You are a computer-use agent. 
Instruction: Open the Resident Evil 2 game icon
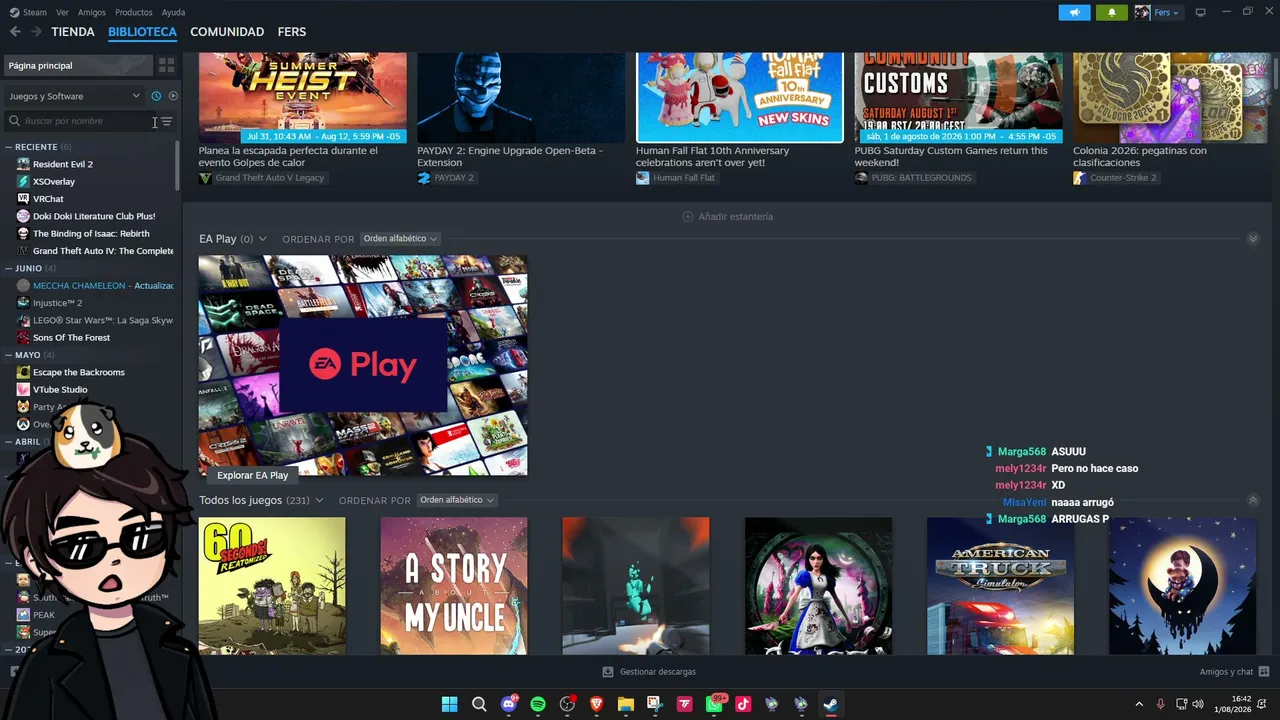(23, 164)
